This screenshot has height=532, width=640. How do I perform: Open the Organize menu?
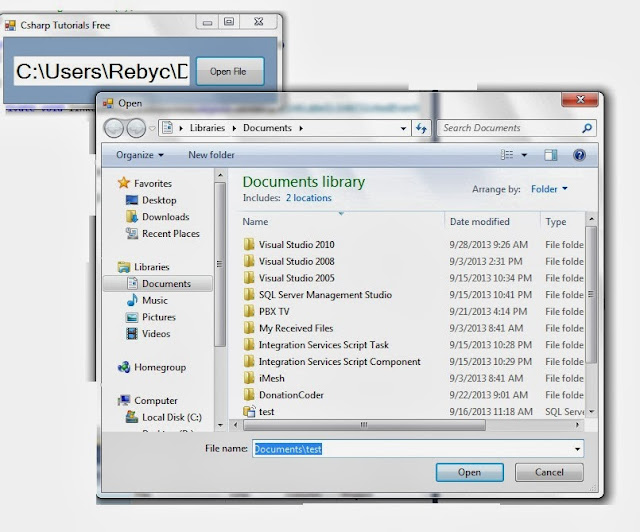140,155
